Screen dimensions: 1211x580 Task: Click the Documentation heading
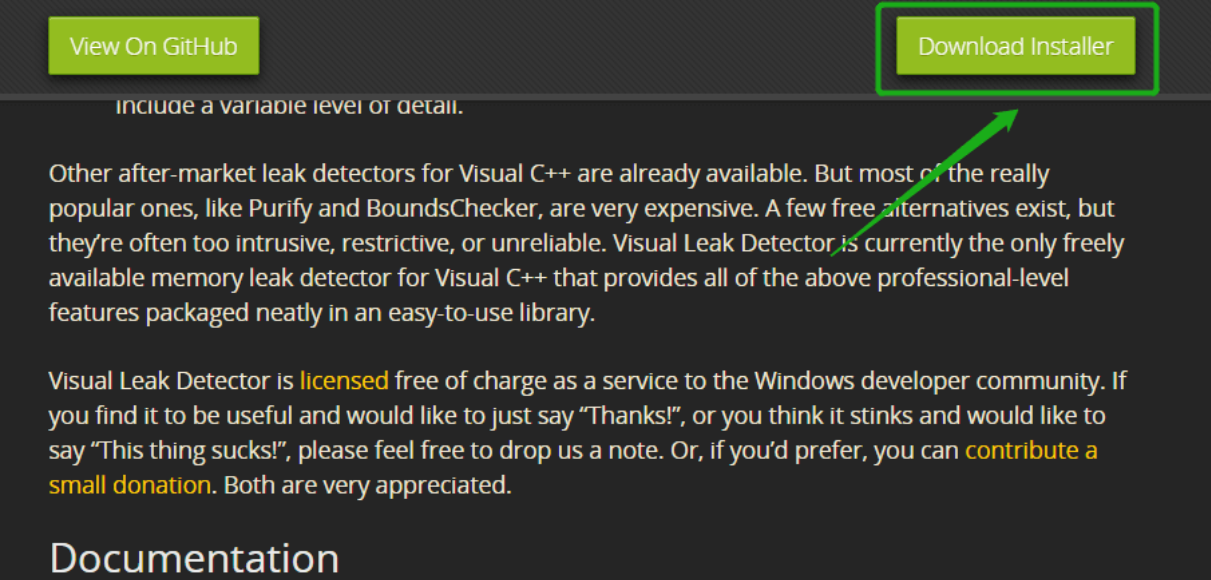tap(194, 557)
